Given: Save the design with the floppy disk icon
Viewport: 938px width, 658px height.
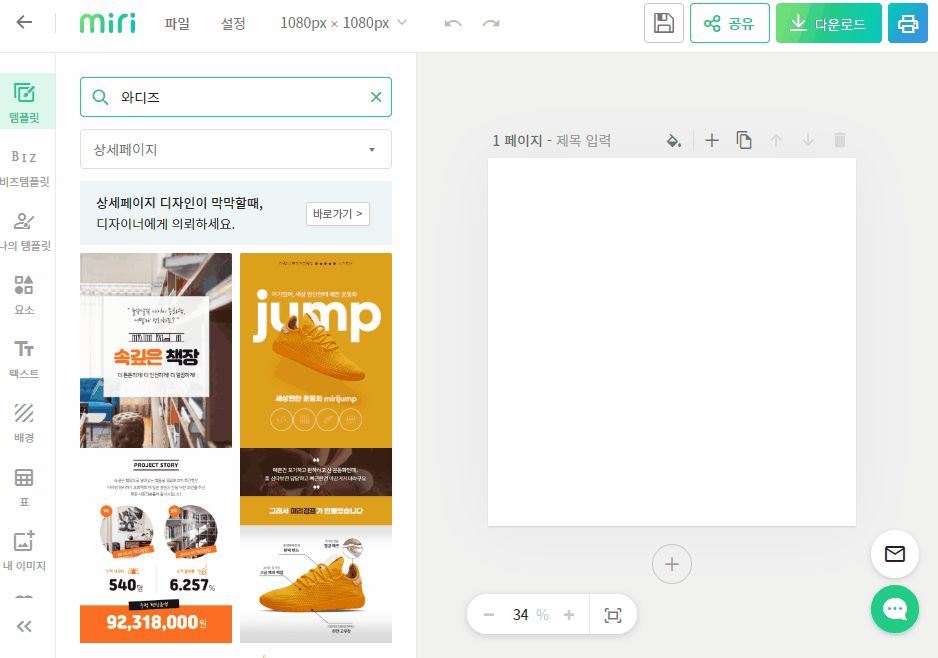Looking at the screenshot, I should click(663, 23).
